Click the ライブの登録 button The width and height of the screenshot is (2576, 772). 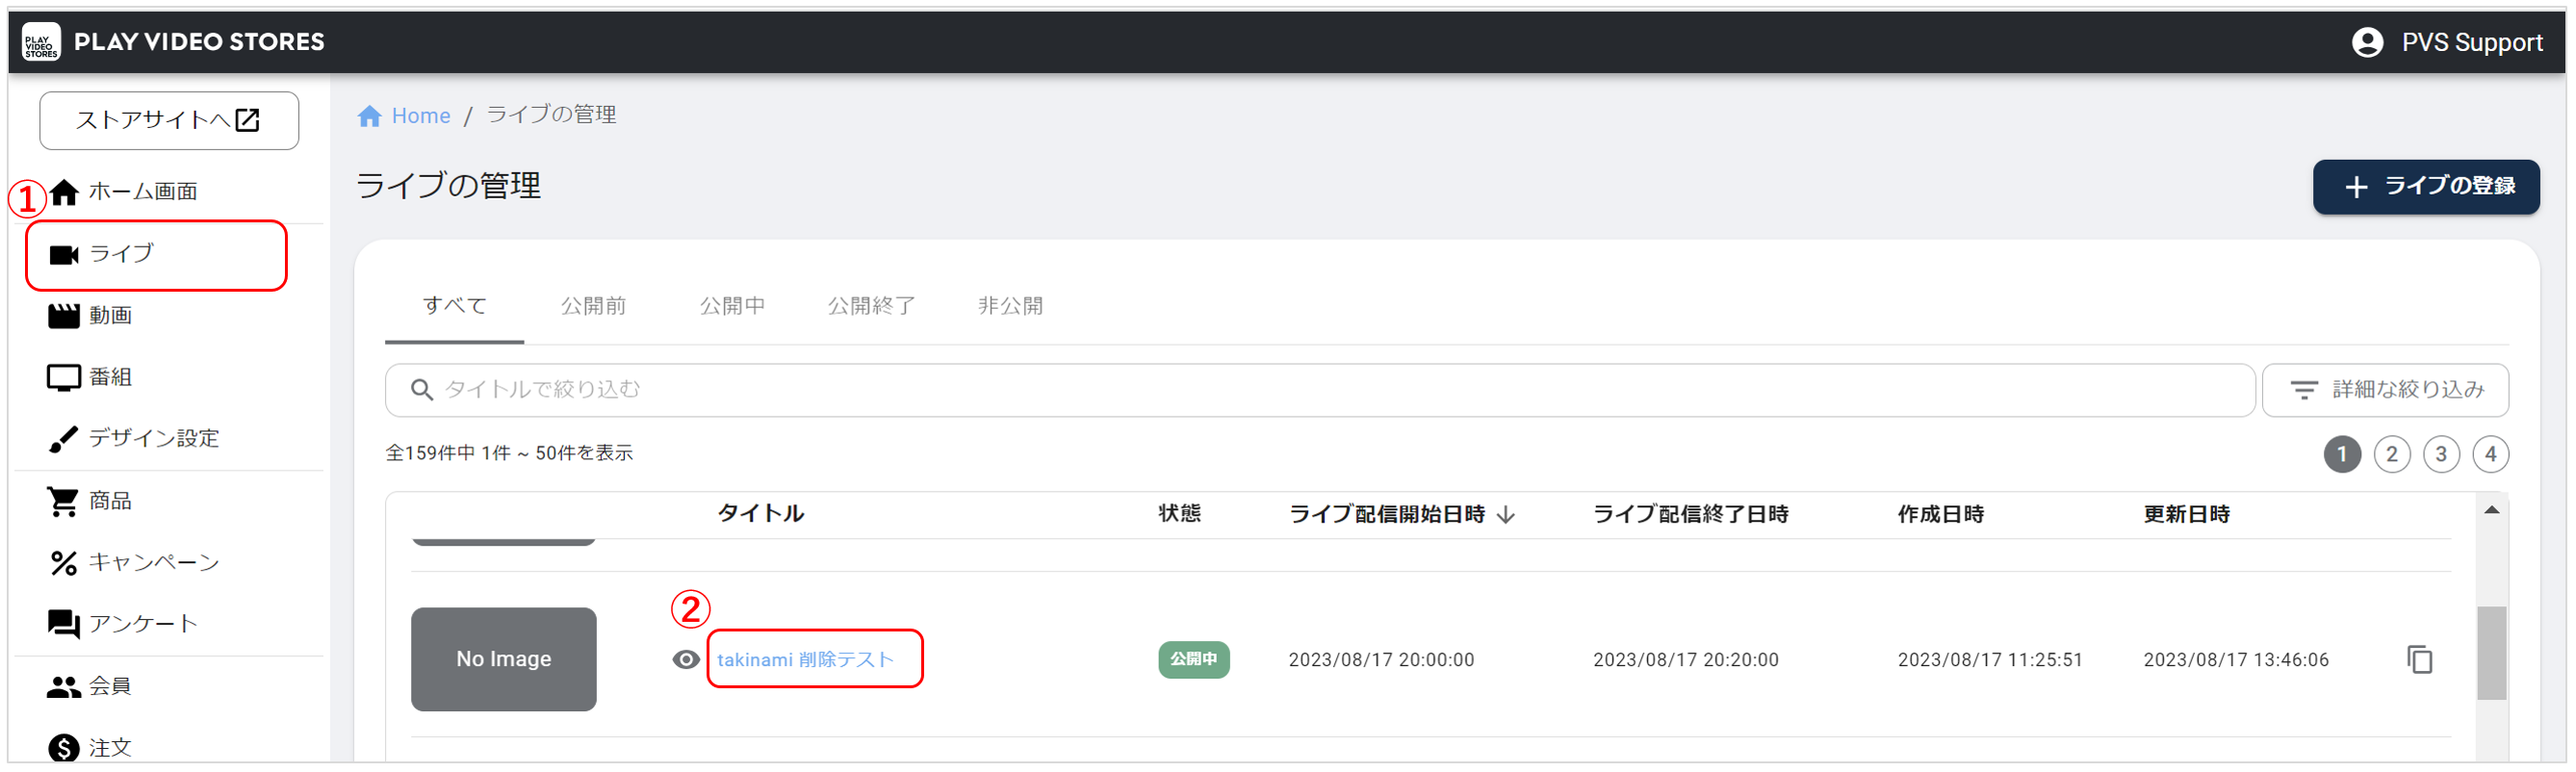click(2425, 187)
